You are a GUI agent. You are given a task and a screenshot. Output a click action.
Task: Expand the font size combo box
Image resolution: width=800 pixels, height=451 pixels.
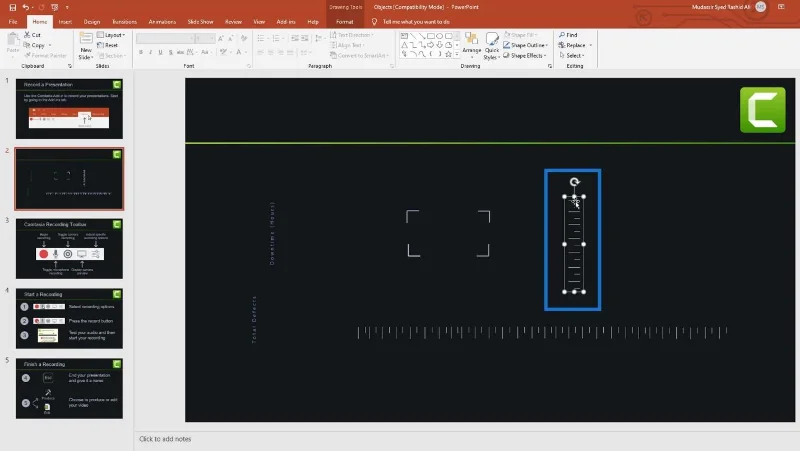(212, 38)
